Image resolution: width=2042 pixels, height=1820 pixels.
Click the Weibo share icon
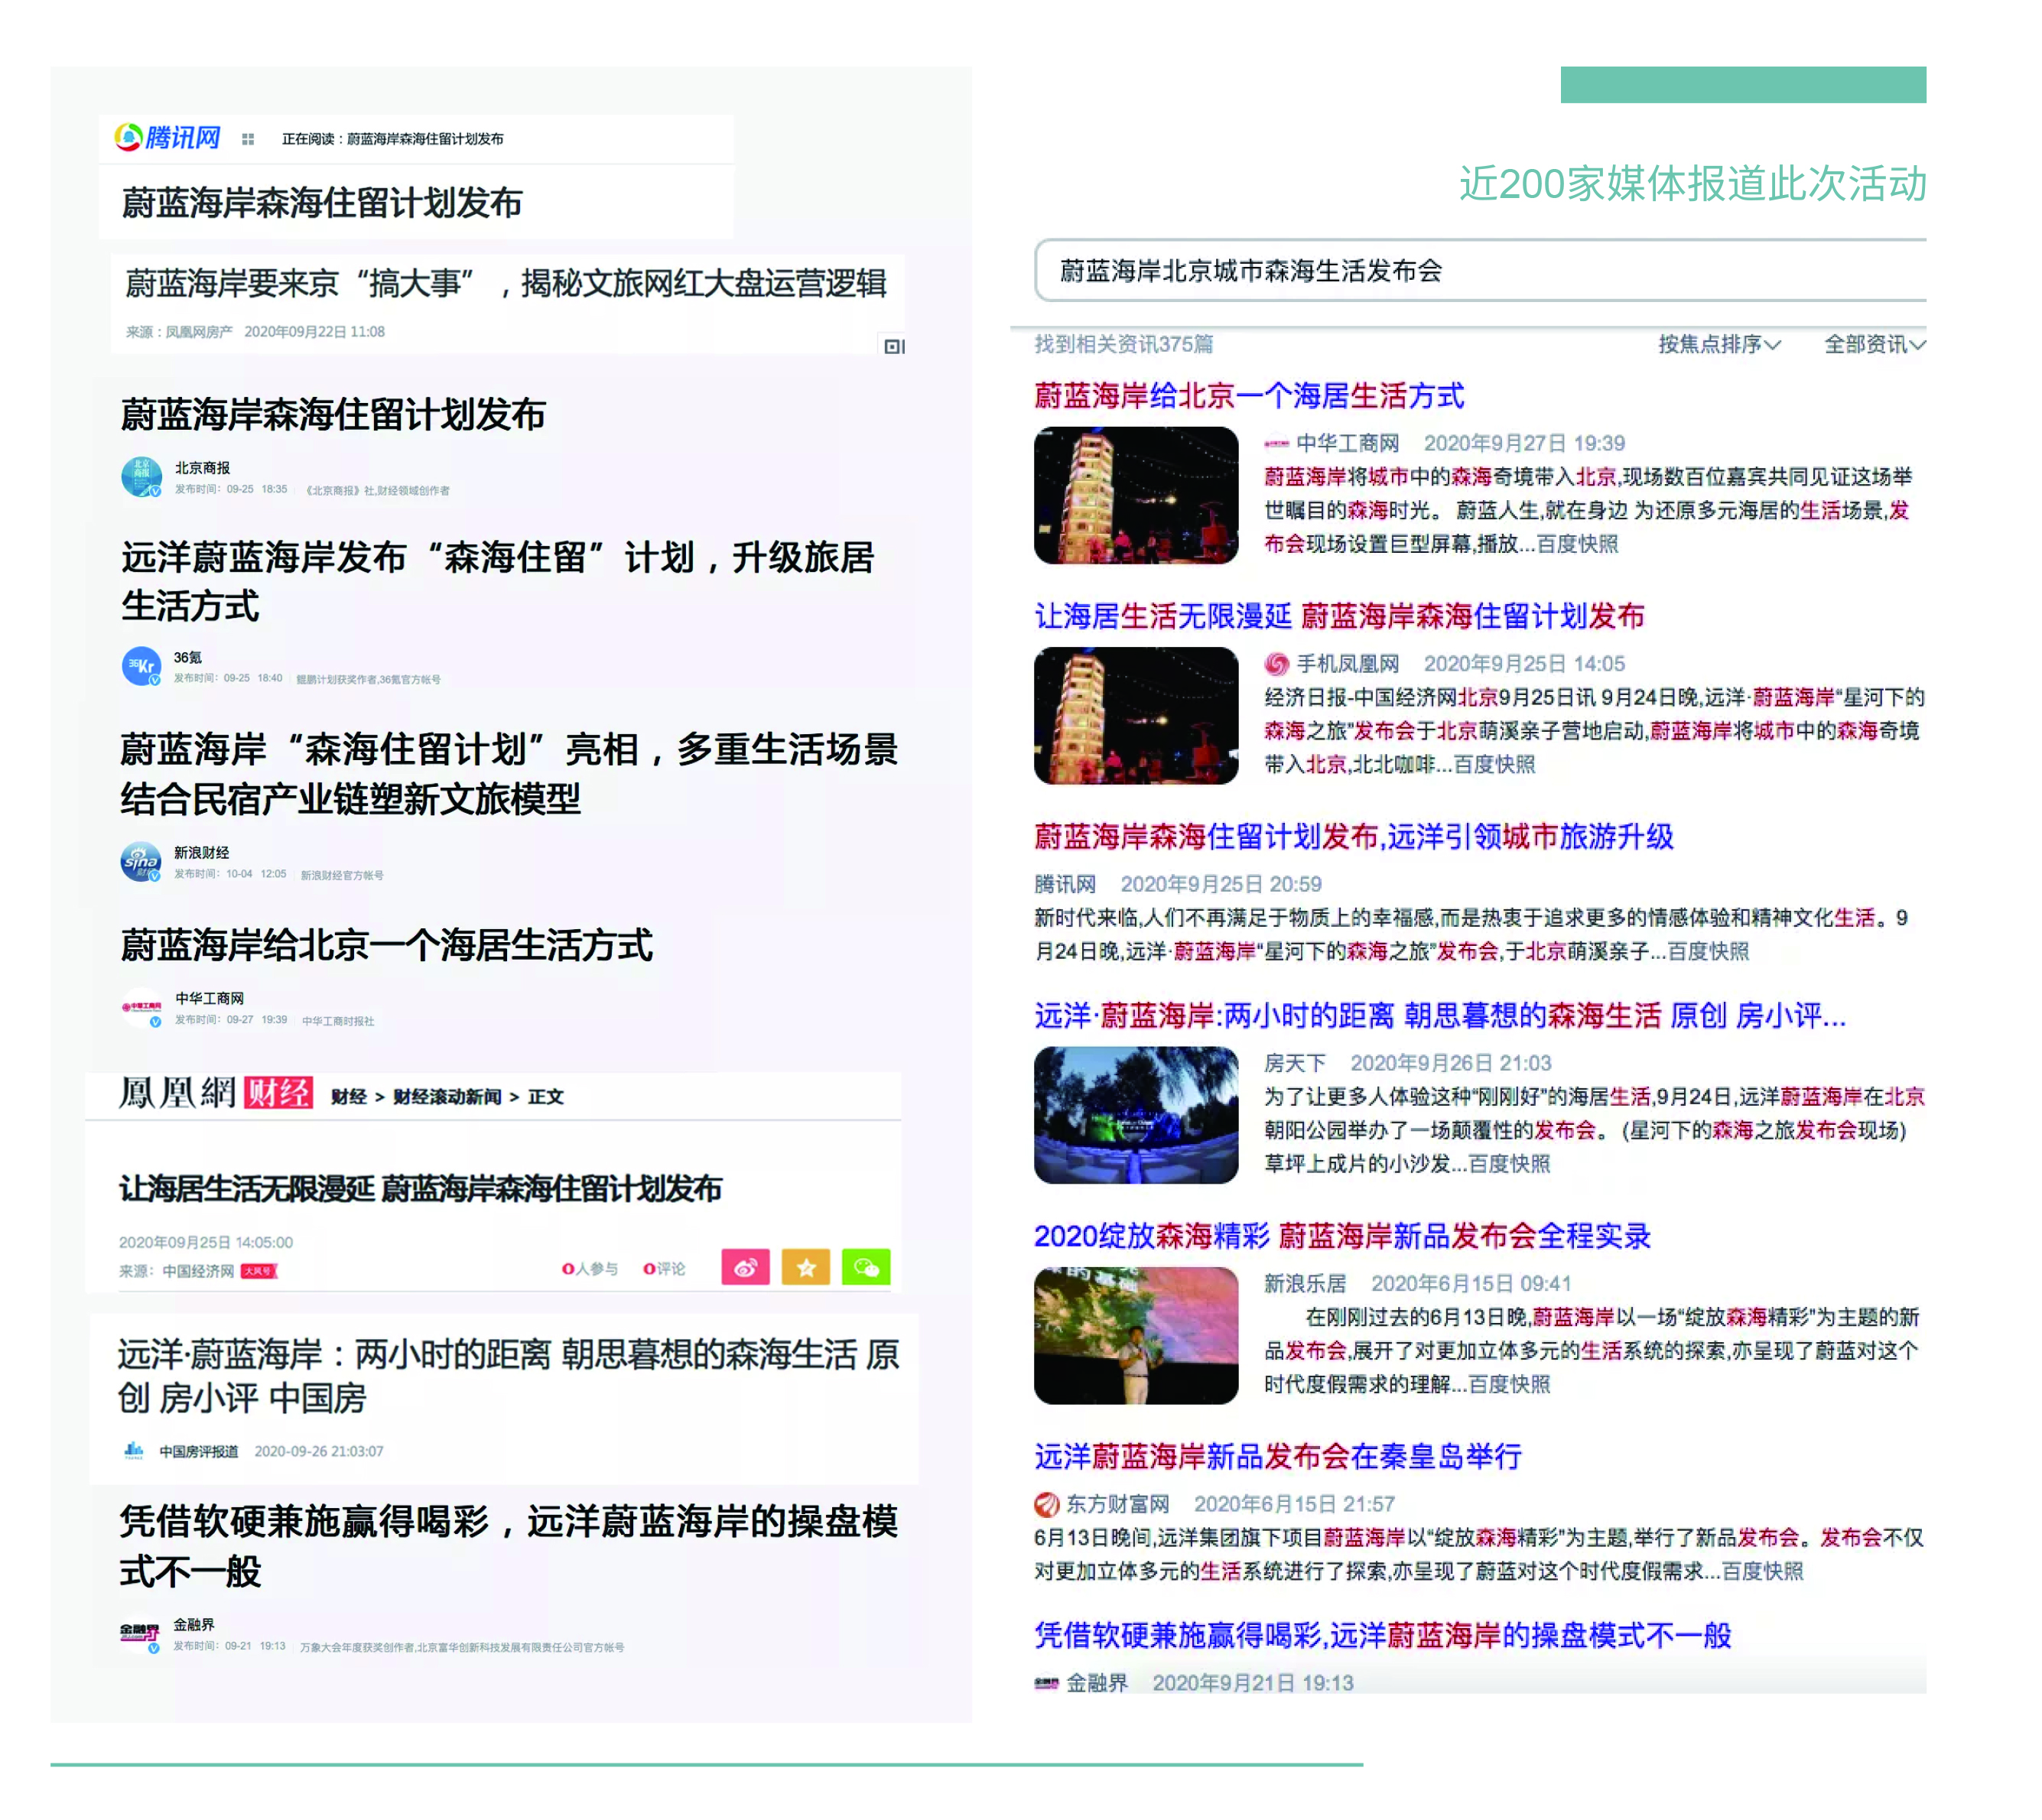[745, 1268]
